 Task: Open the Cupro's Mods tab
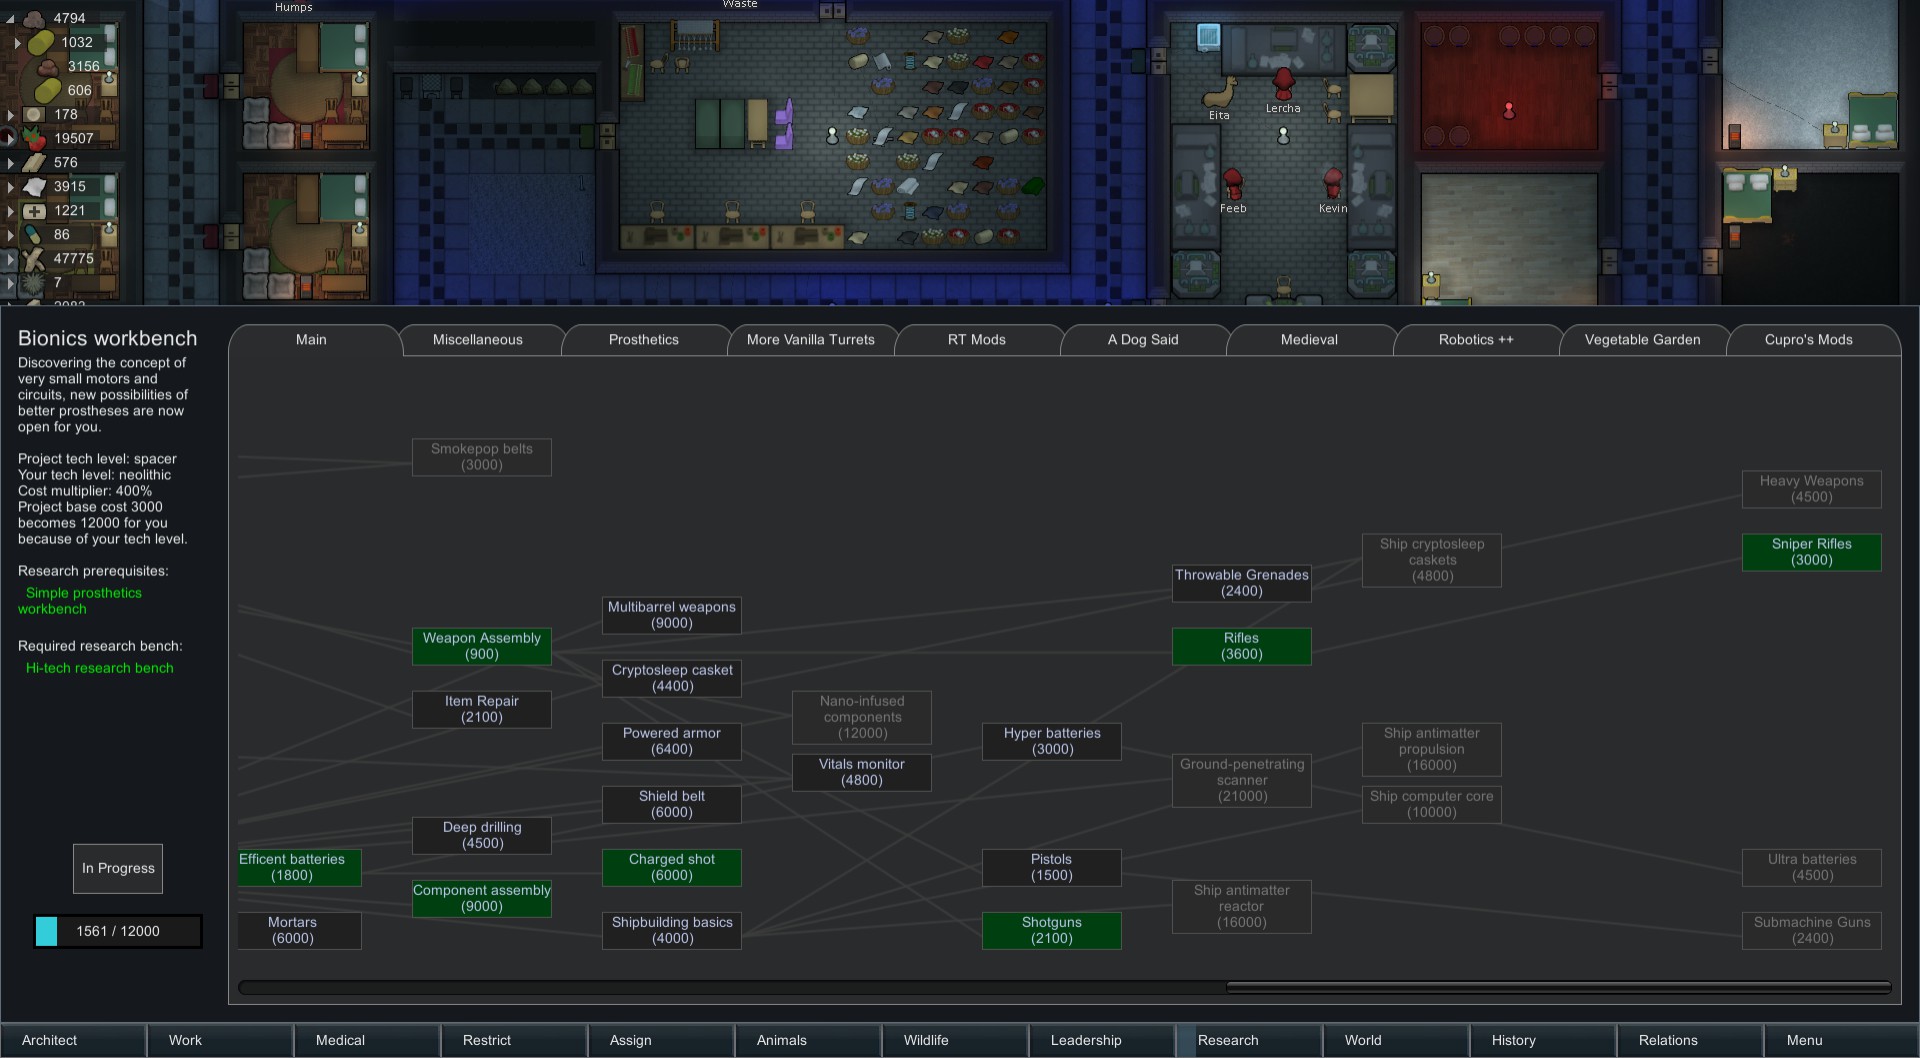click(x=1809, y=340)
